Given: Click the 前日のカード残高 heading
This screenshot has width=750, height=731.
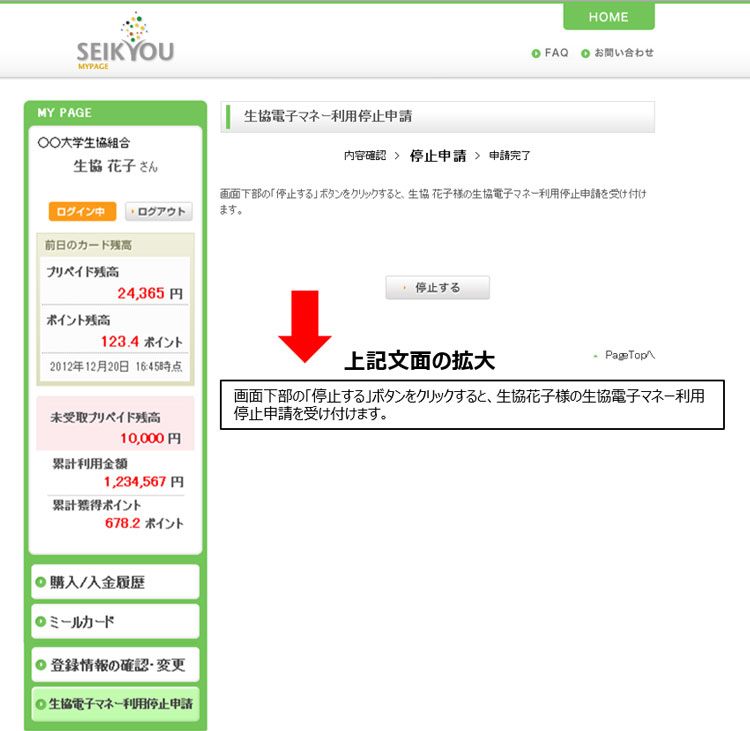Looking at the screenshot, I should (88, 245).
